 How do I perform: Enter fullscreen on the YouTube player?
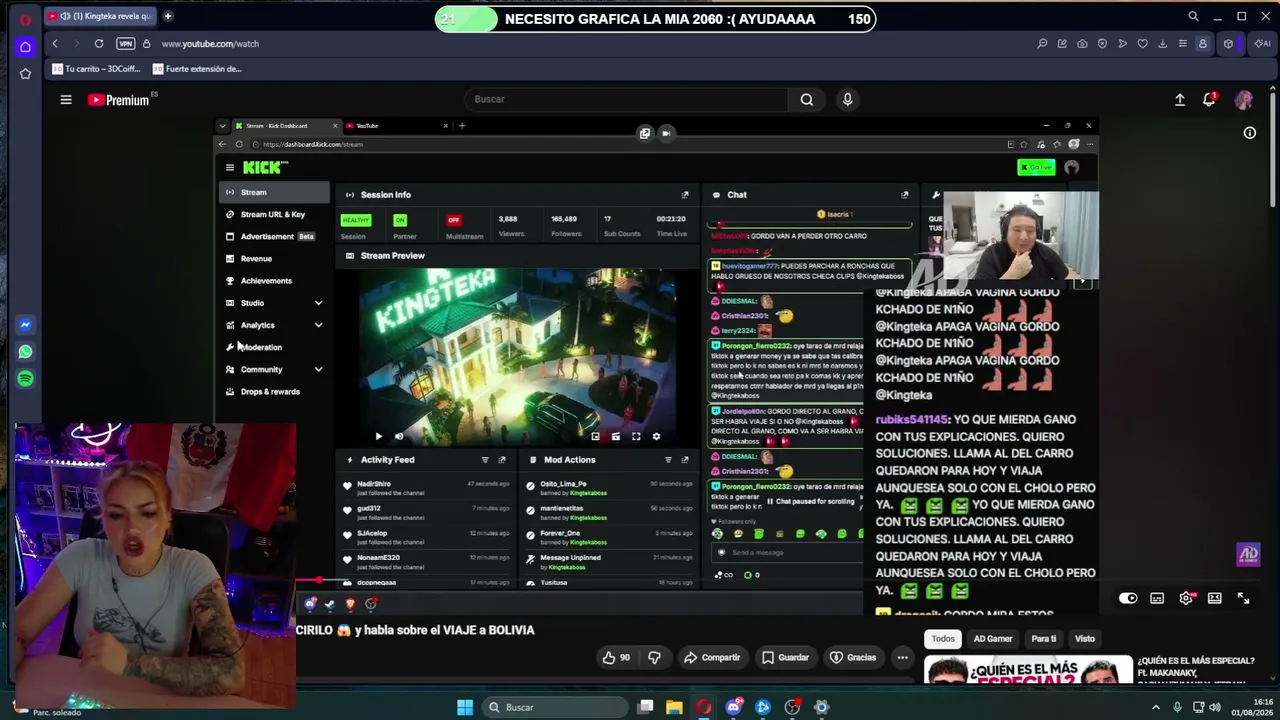(x=1243, y=598)
